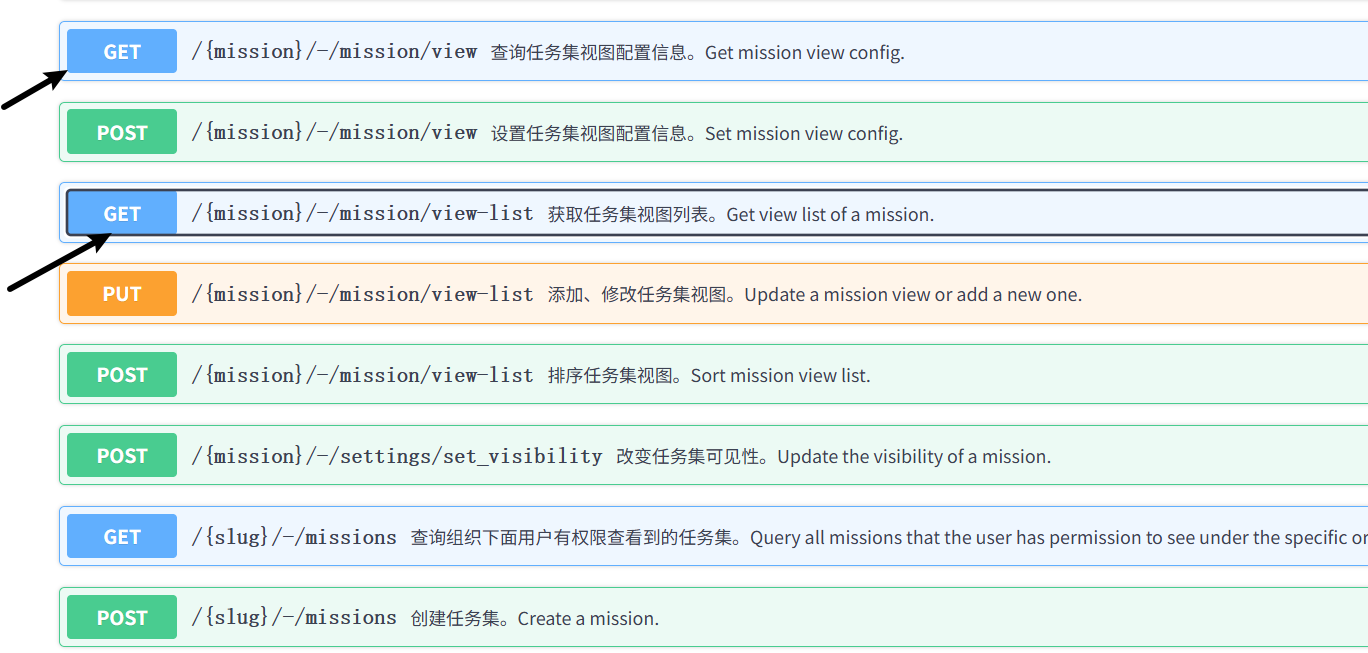Click the POST badge for Set mission view config
This screenshot has width=1368, height=653.
[x=121, y=133]
